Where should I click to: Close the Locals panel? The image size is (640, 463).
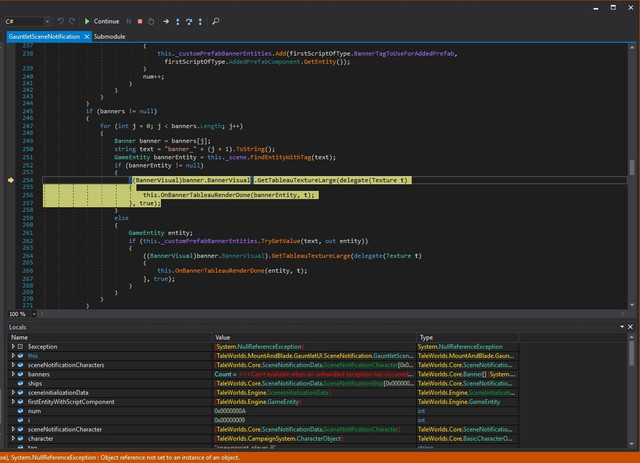tap(630, 327)
